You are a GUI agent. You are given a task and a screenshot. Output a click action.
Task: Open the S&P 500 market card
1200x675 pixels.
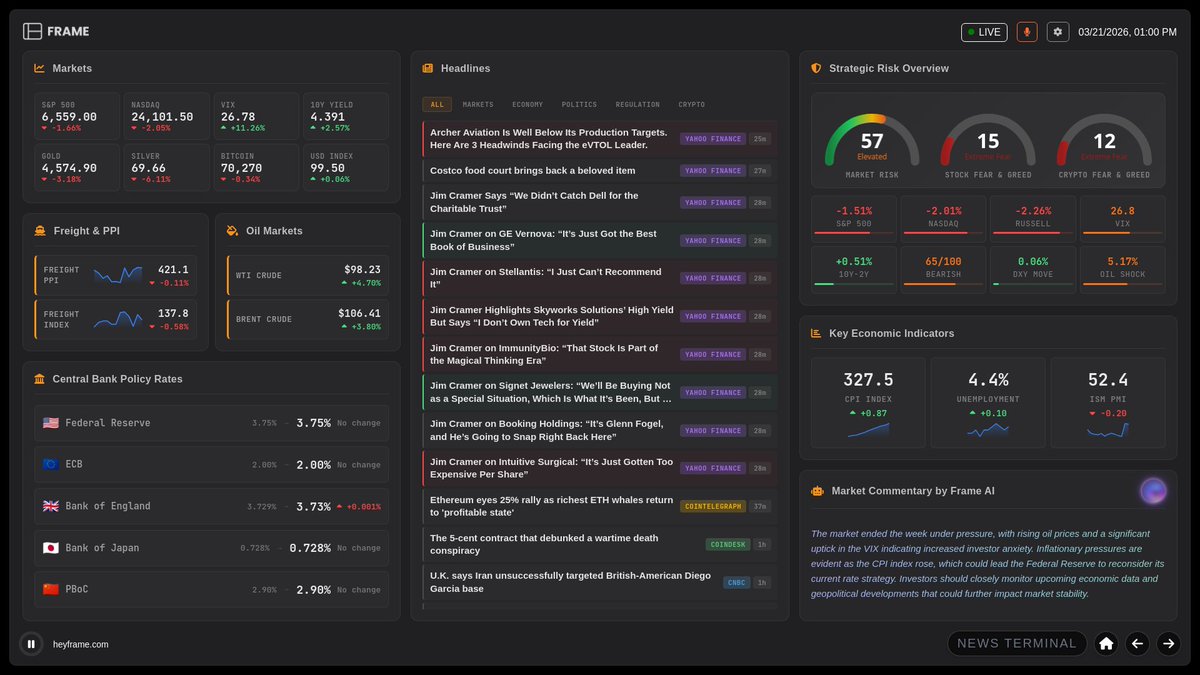[77, 115]
